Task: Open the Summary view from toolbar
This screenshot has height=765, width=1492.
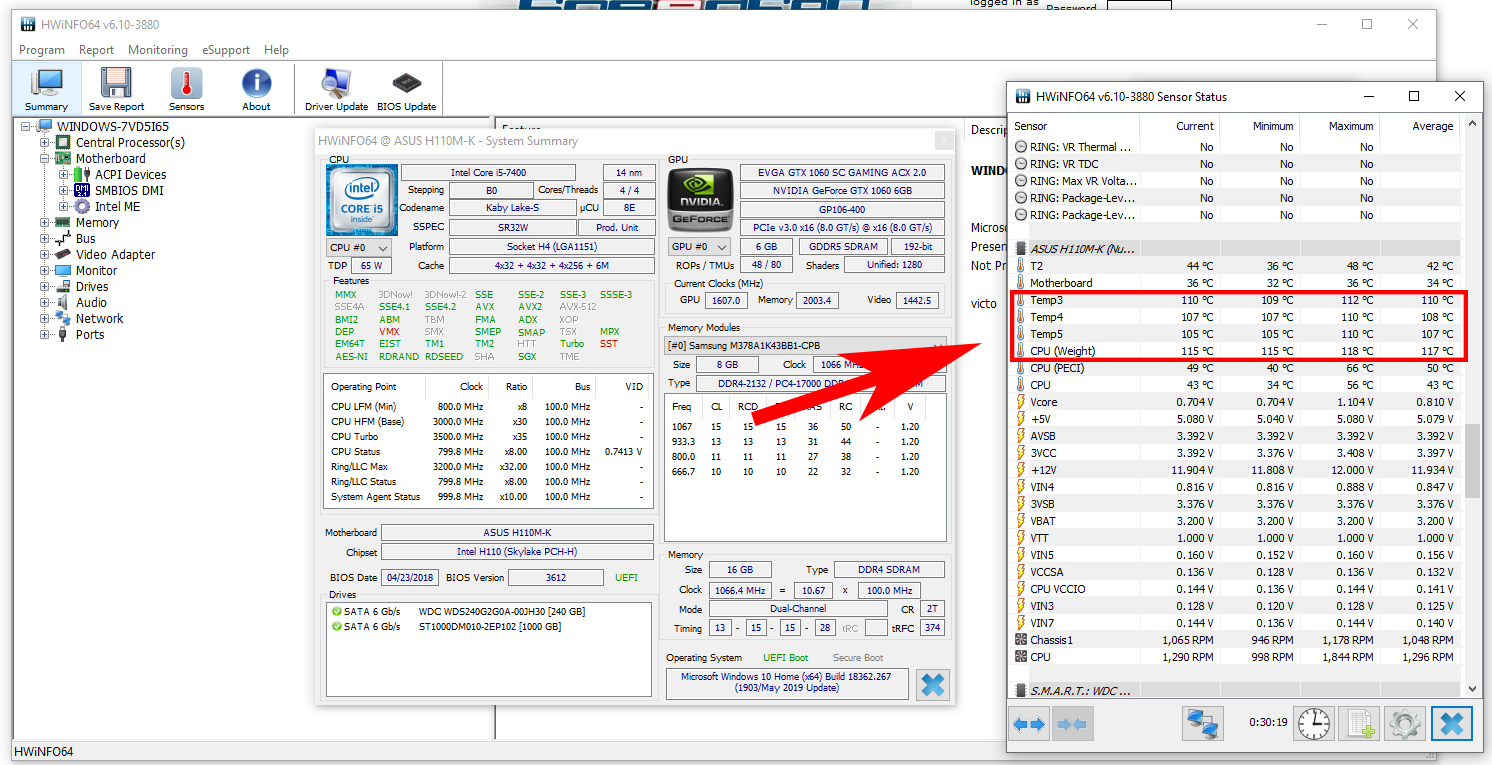Action: pos(46,89)
